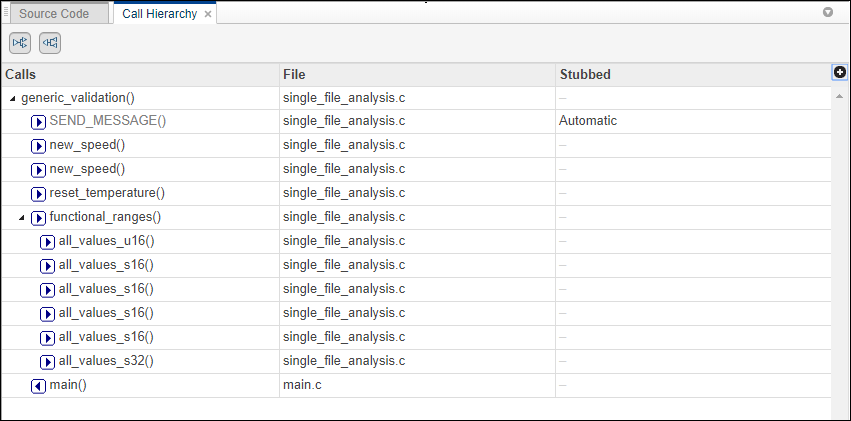Viewport: 851px width, 421px height.
Task: Click the show callers toolbar icon
Action: [x=49, y=42]
